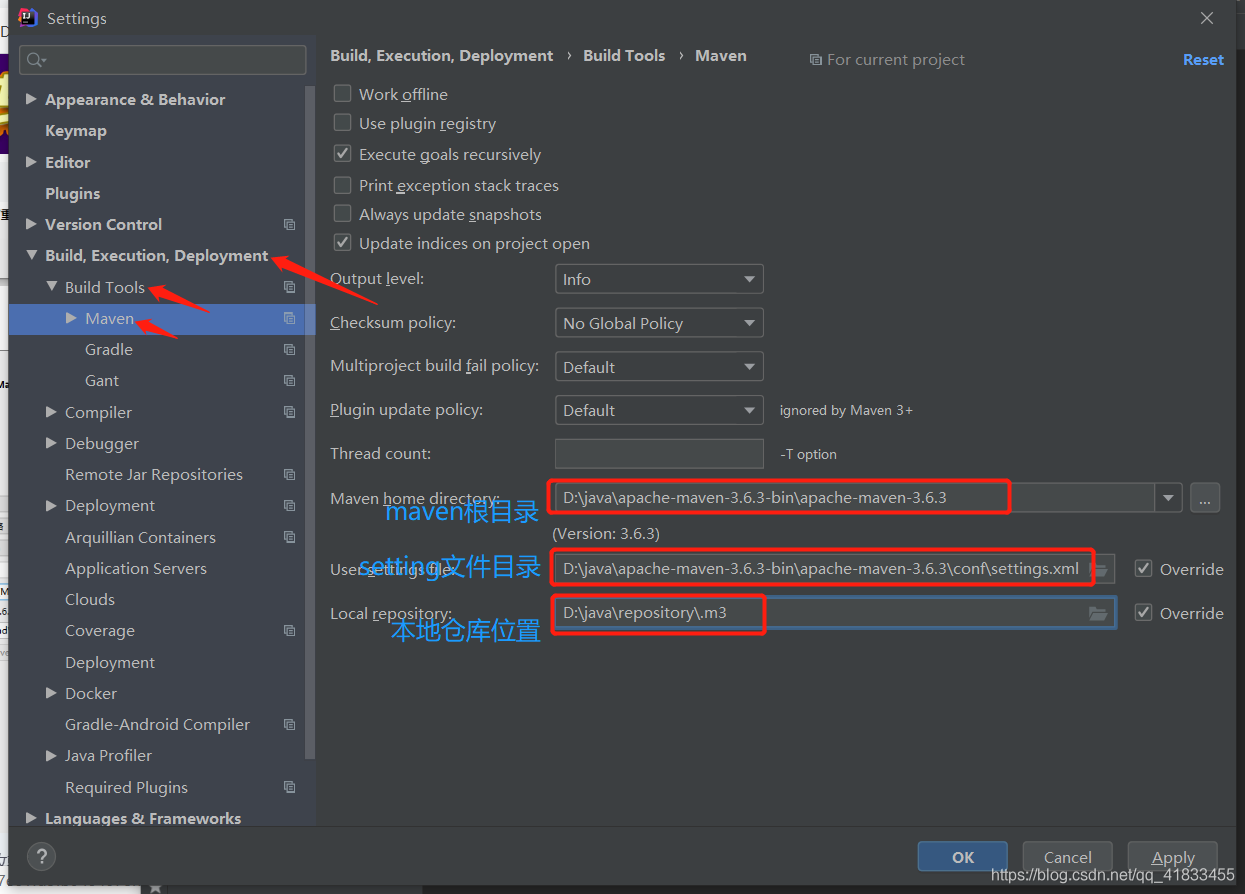Browse folder icon for Local repository

(1098, 613)
